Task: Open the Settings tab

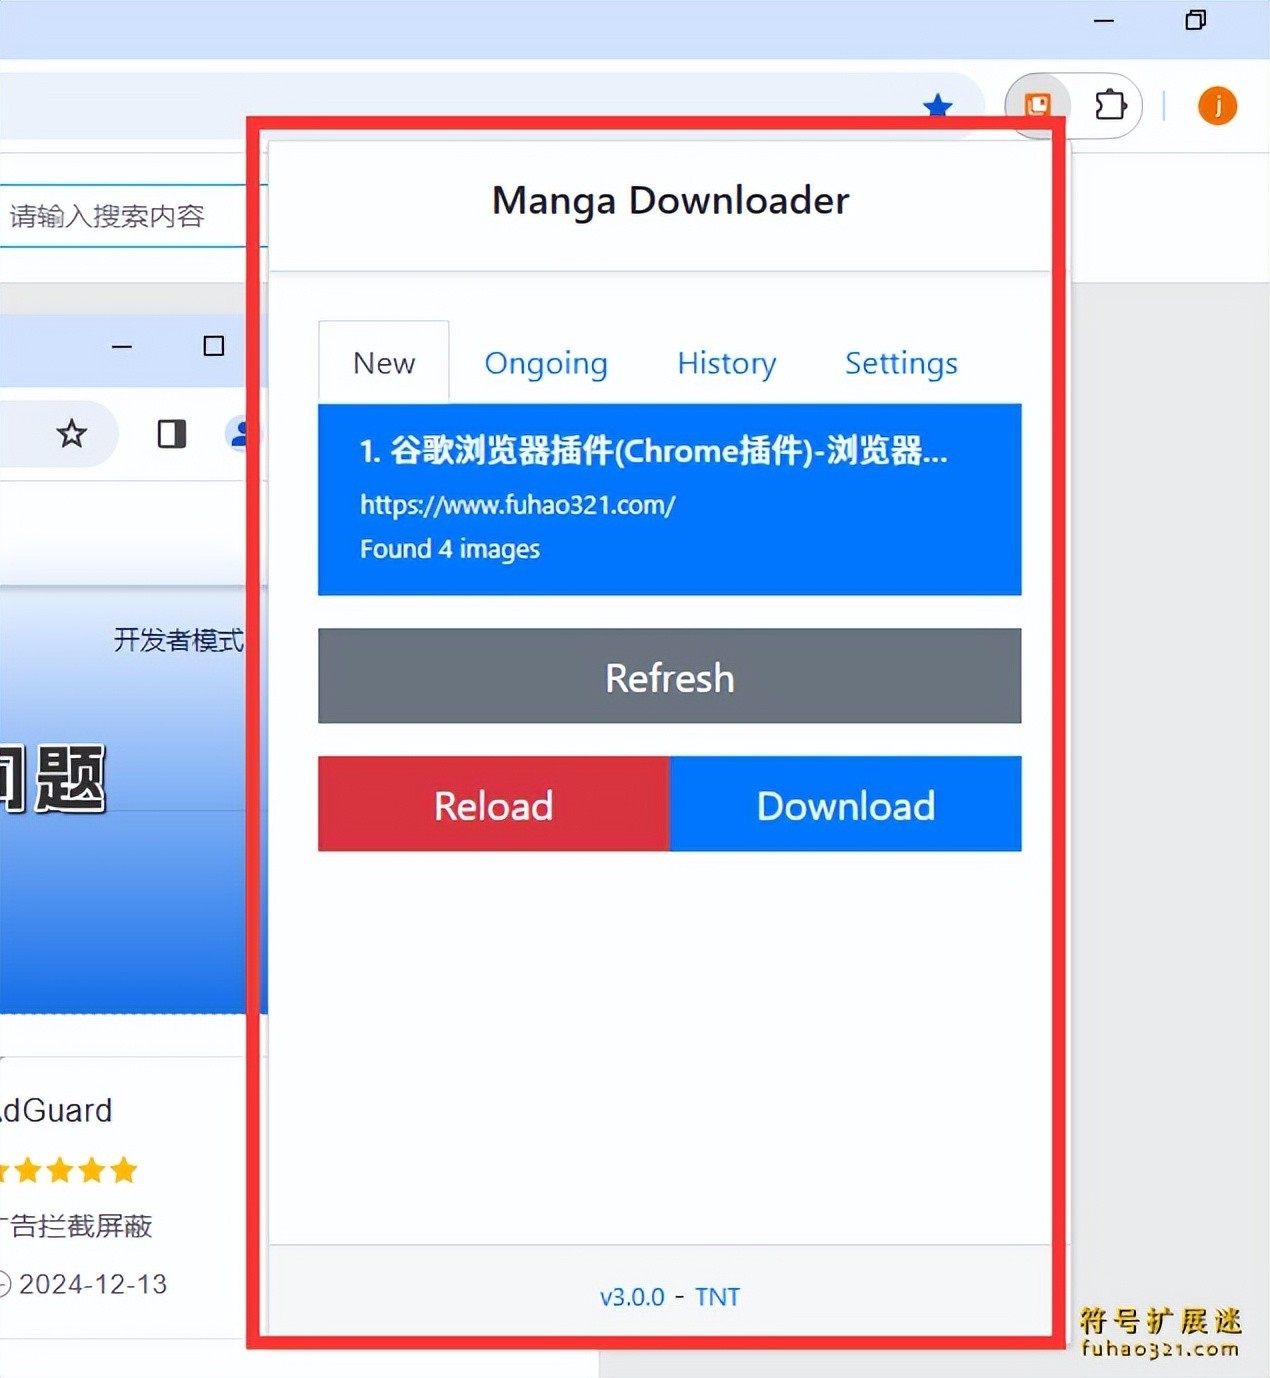Action: [x=901, y=363]
